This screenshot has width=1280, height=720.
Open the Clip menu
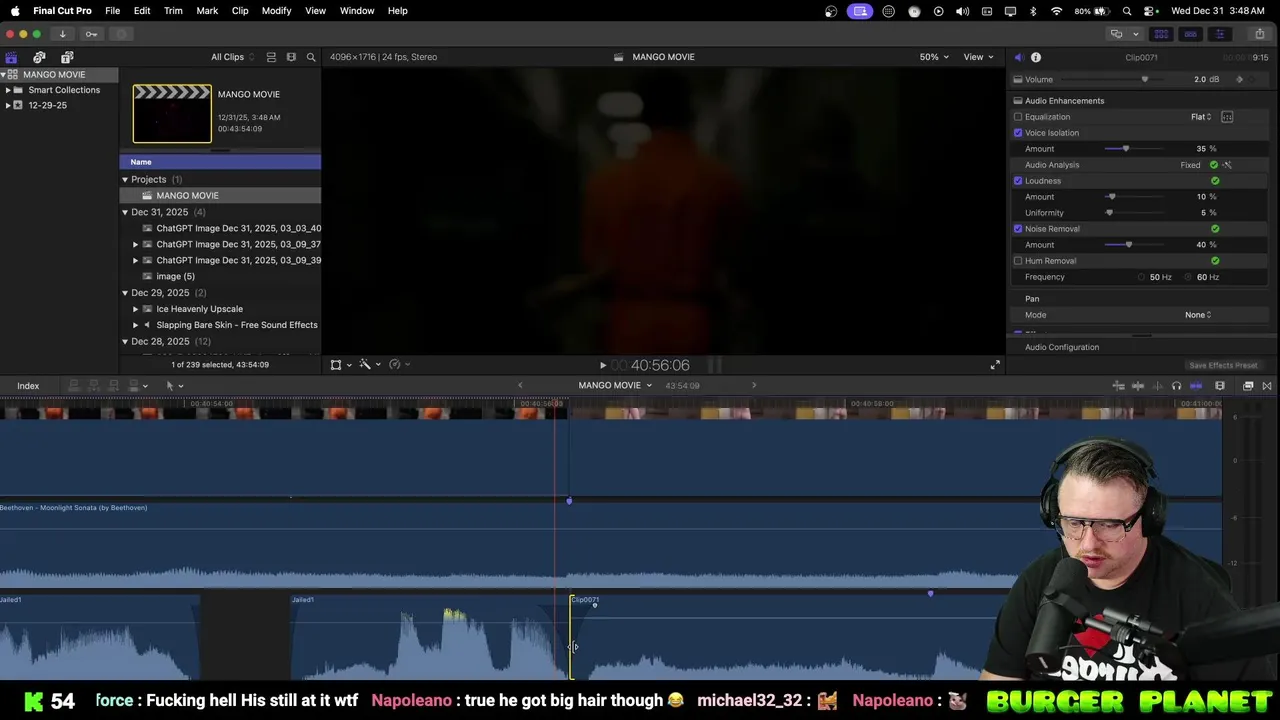point(240,11)
